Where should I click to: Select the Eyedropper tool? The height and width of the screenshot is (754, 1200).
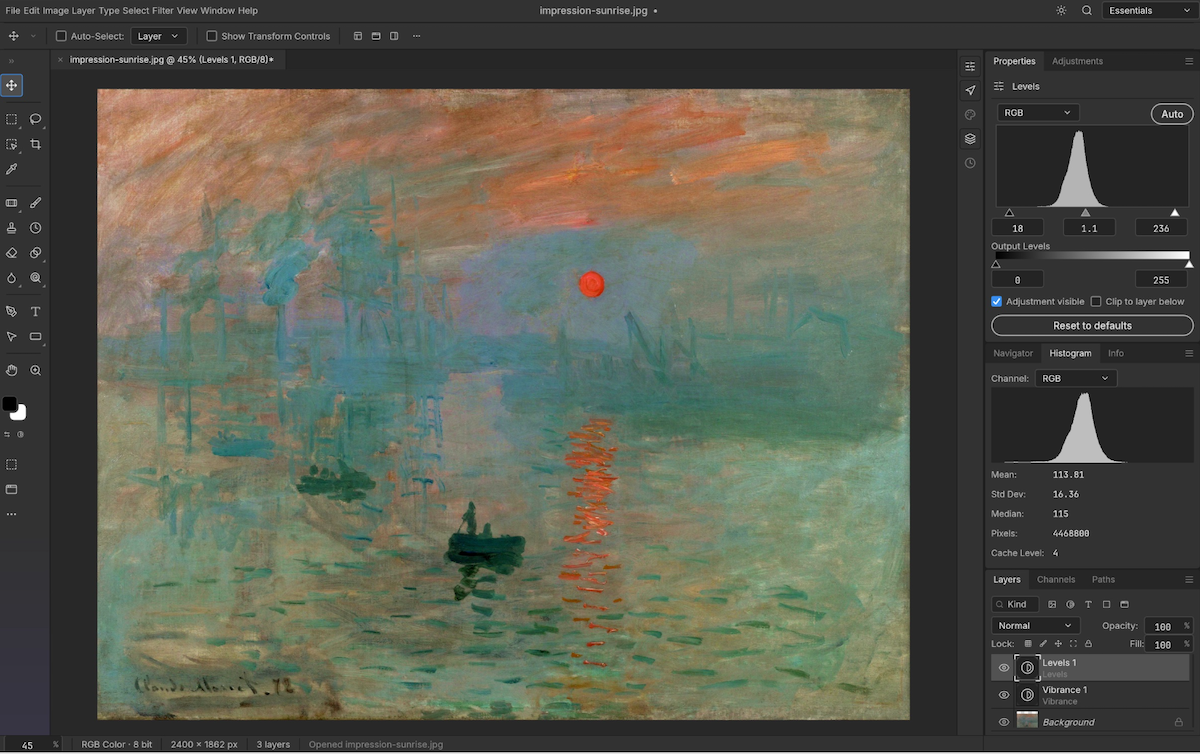coord(12,169)
